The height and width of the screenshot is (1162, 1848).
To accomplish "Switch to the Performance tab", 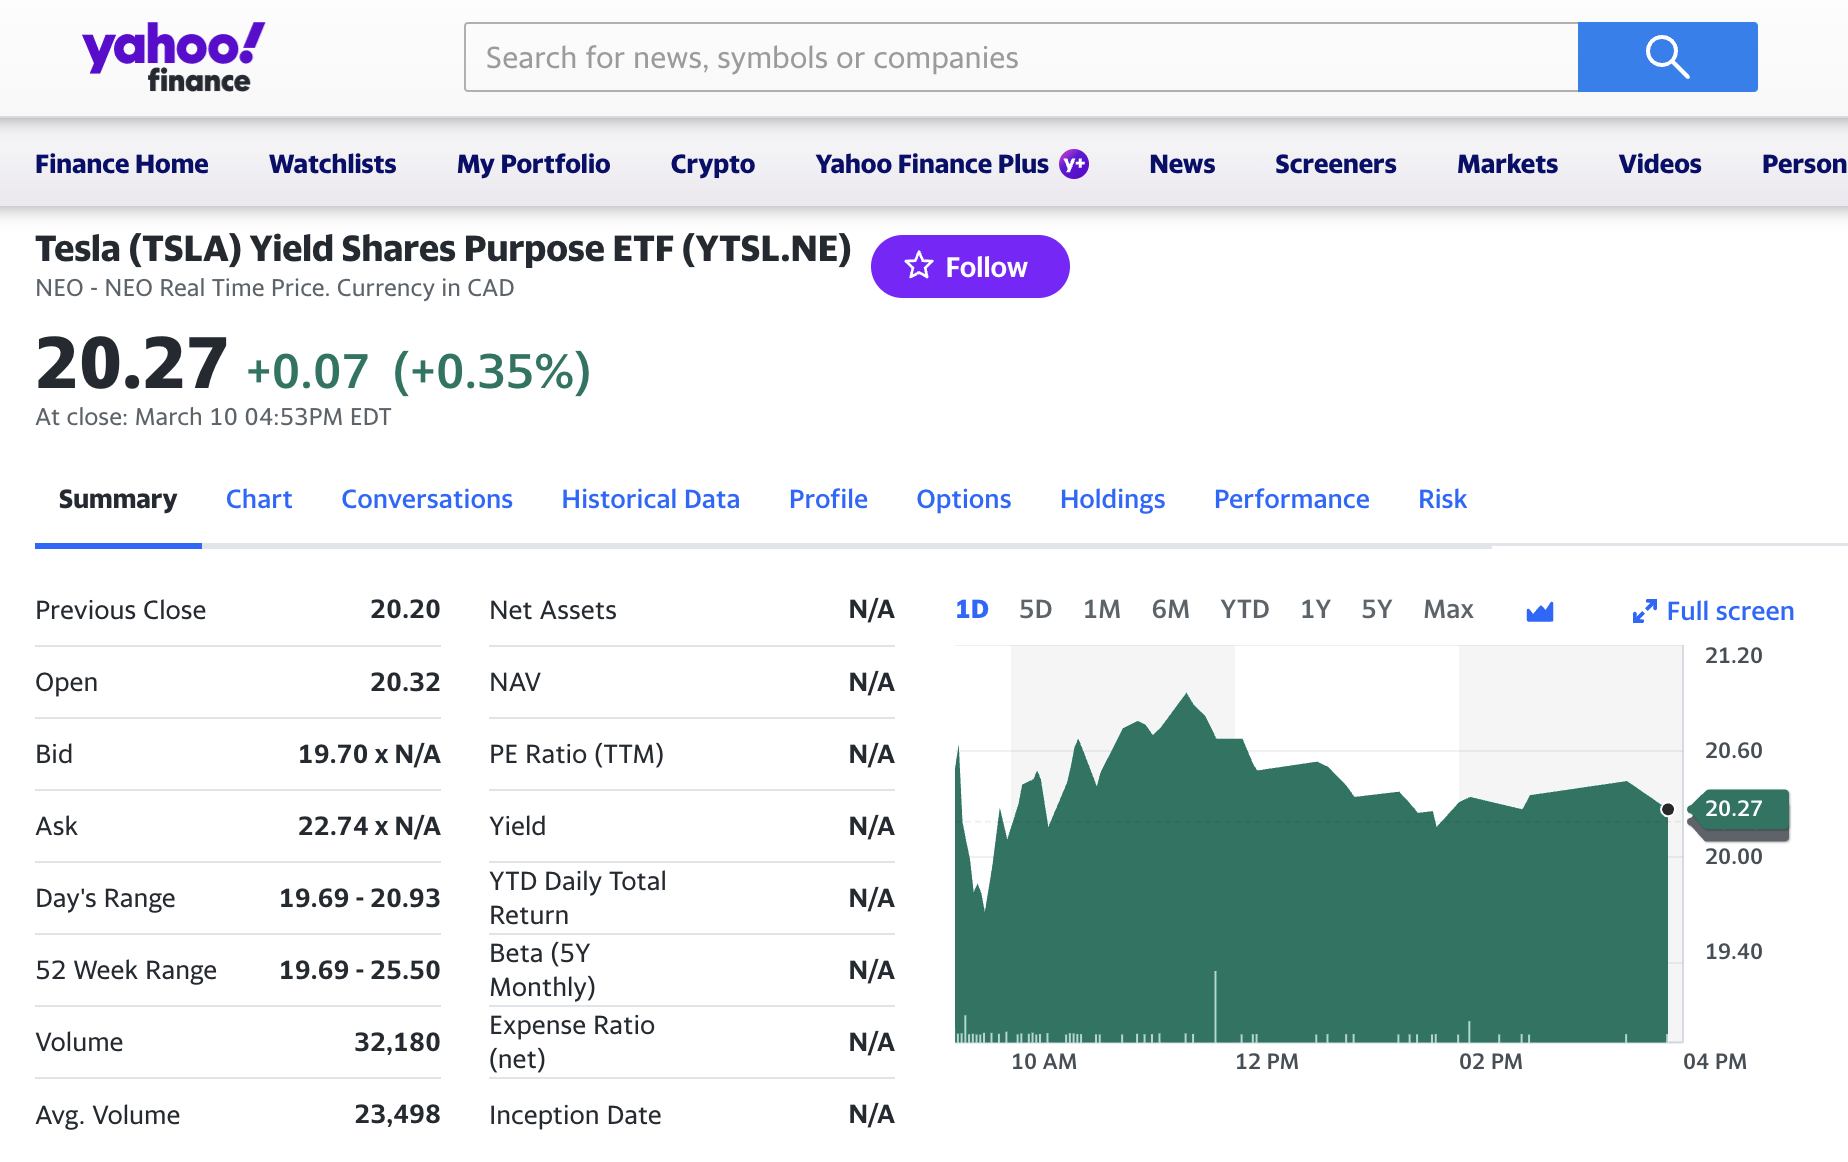I will 1292,499.
